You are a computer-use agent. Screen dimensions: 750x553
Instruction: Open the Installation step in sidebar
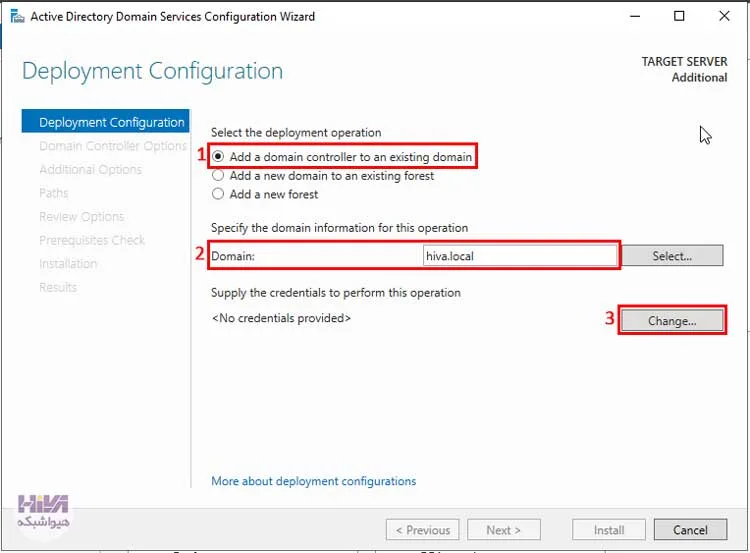coord(68,264)
